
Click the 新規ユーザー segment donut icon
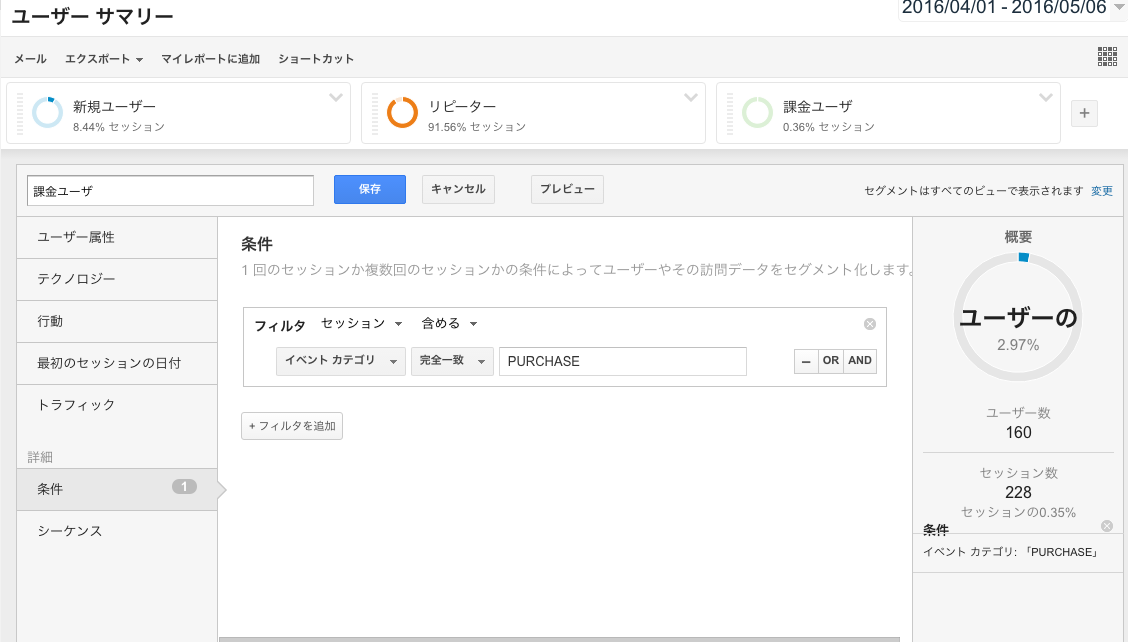(47, 113)
